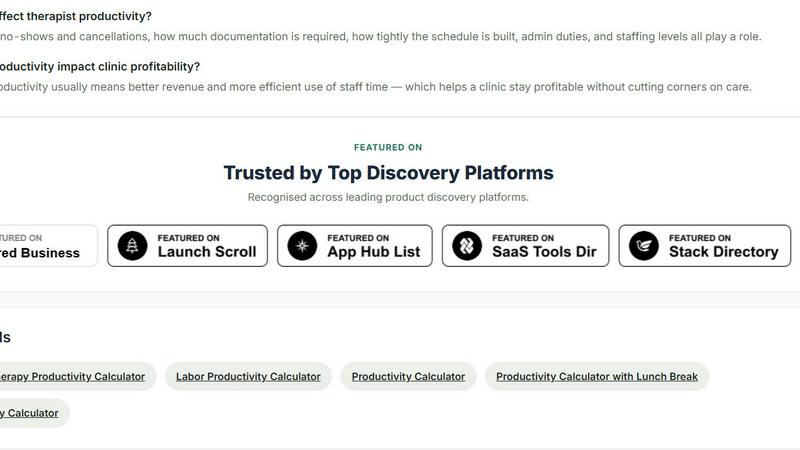The width and height of the screenshot is (800, 450).
Task: Click the leaf bird icon on Stack Directory badge
Action: (x=643, y=246)
